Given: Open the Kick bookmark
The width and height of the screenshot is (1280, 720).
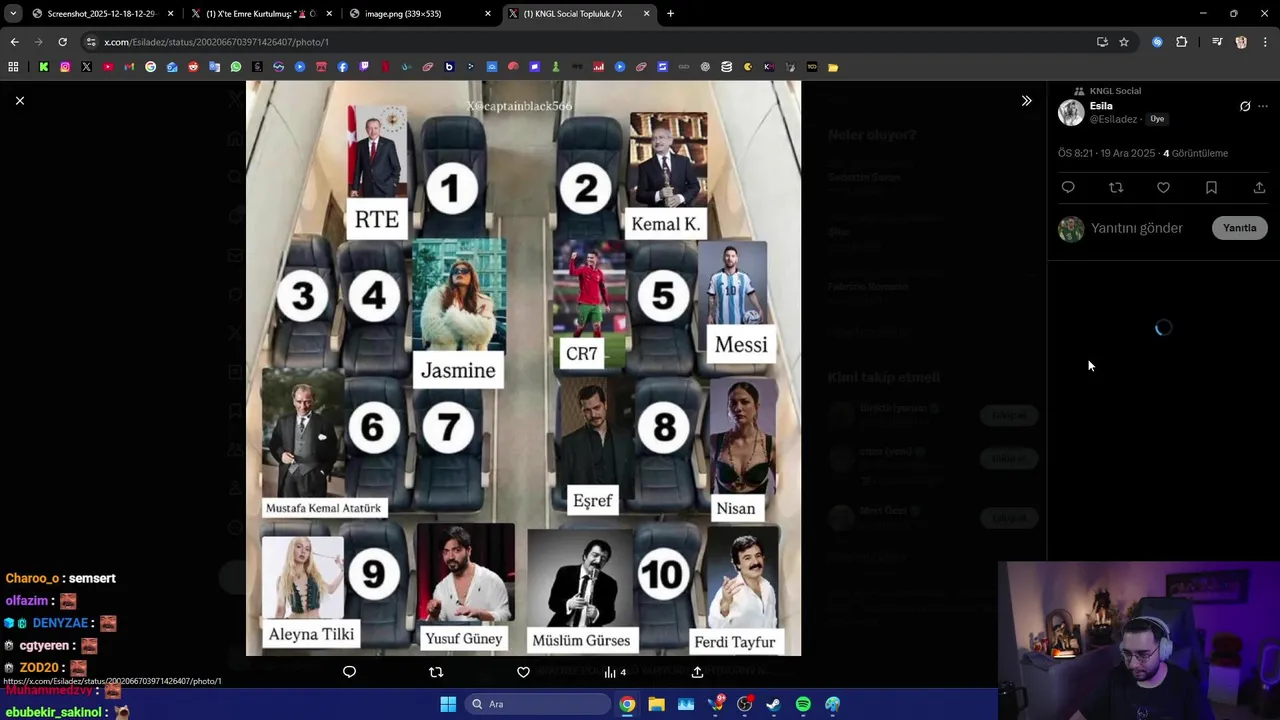Looking at the screenshot, I should pyautogui.click(x=44, y=67).
